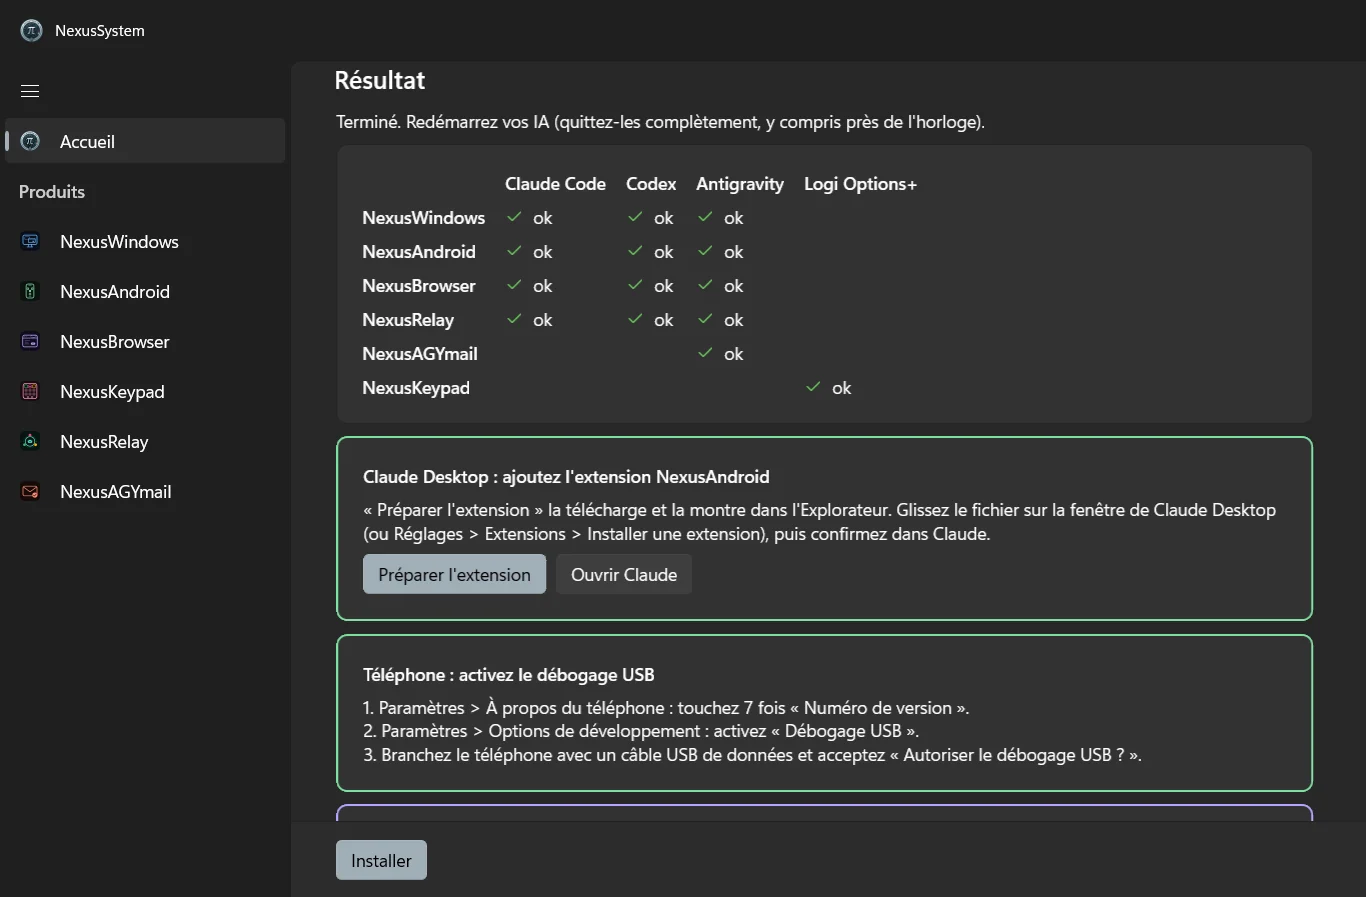Click the NexusAndroid sidebar icon

(x=30, y=291)
